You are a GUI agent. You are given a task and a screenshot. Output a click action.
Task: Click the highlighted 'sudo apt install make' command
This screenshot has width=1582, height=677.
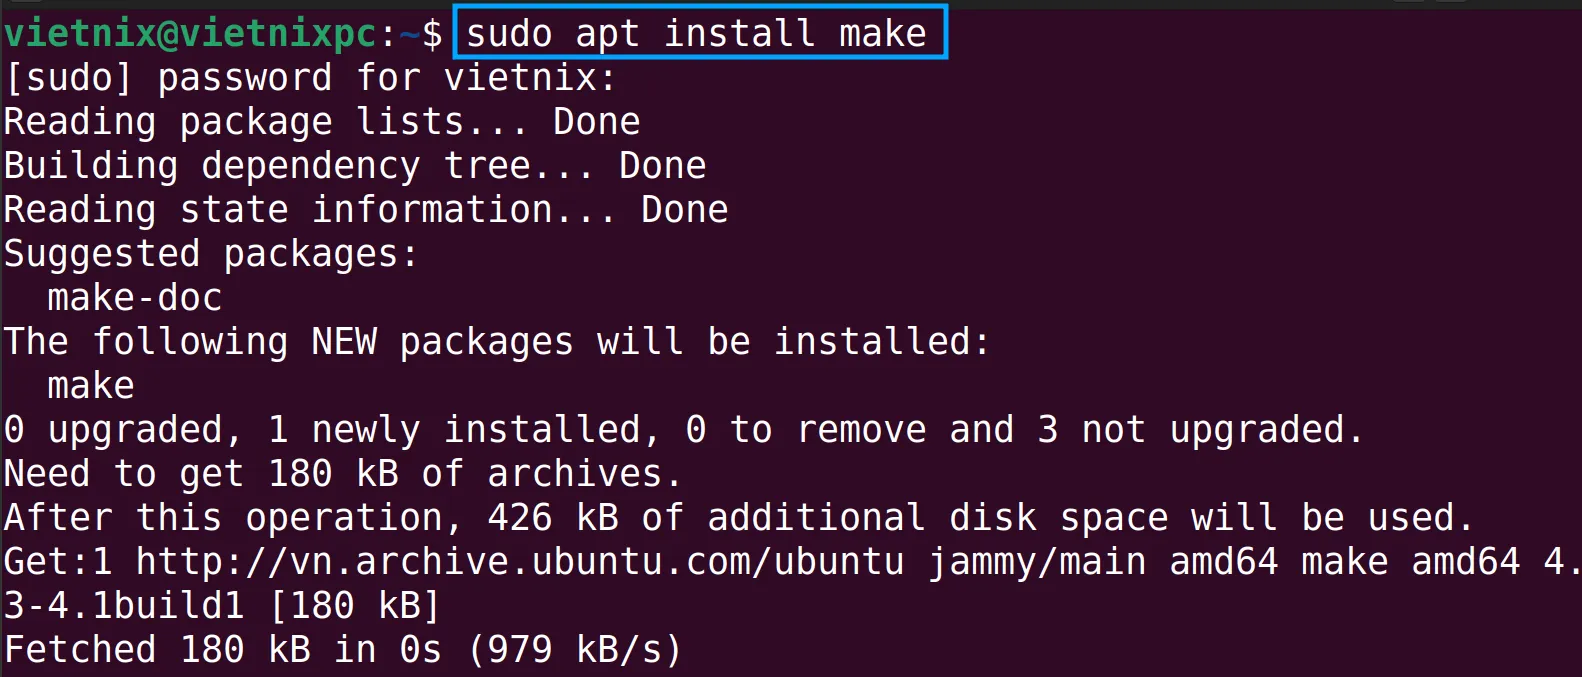700,33
